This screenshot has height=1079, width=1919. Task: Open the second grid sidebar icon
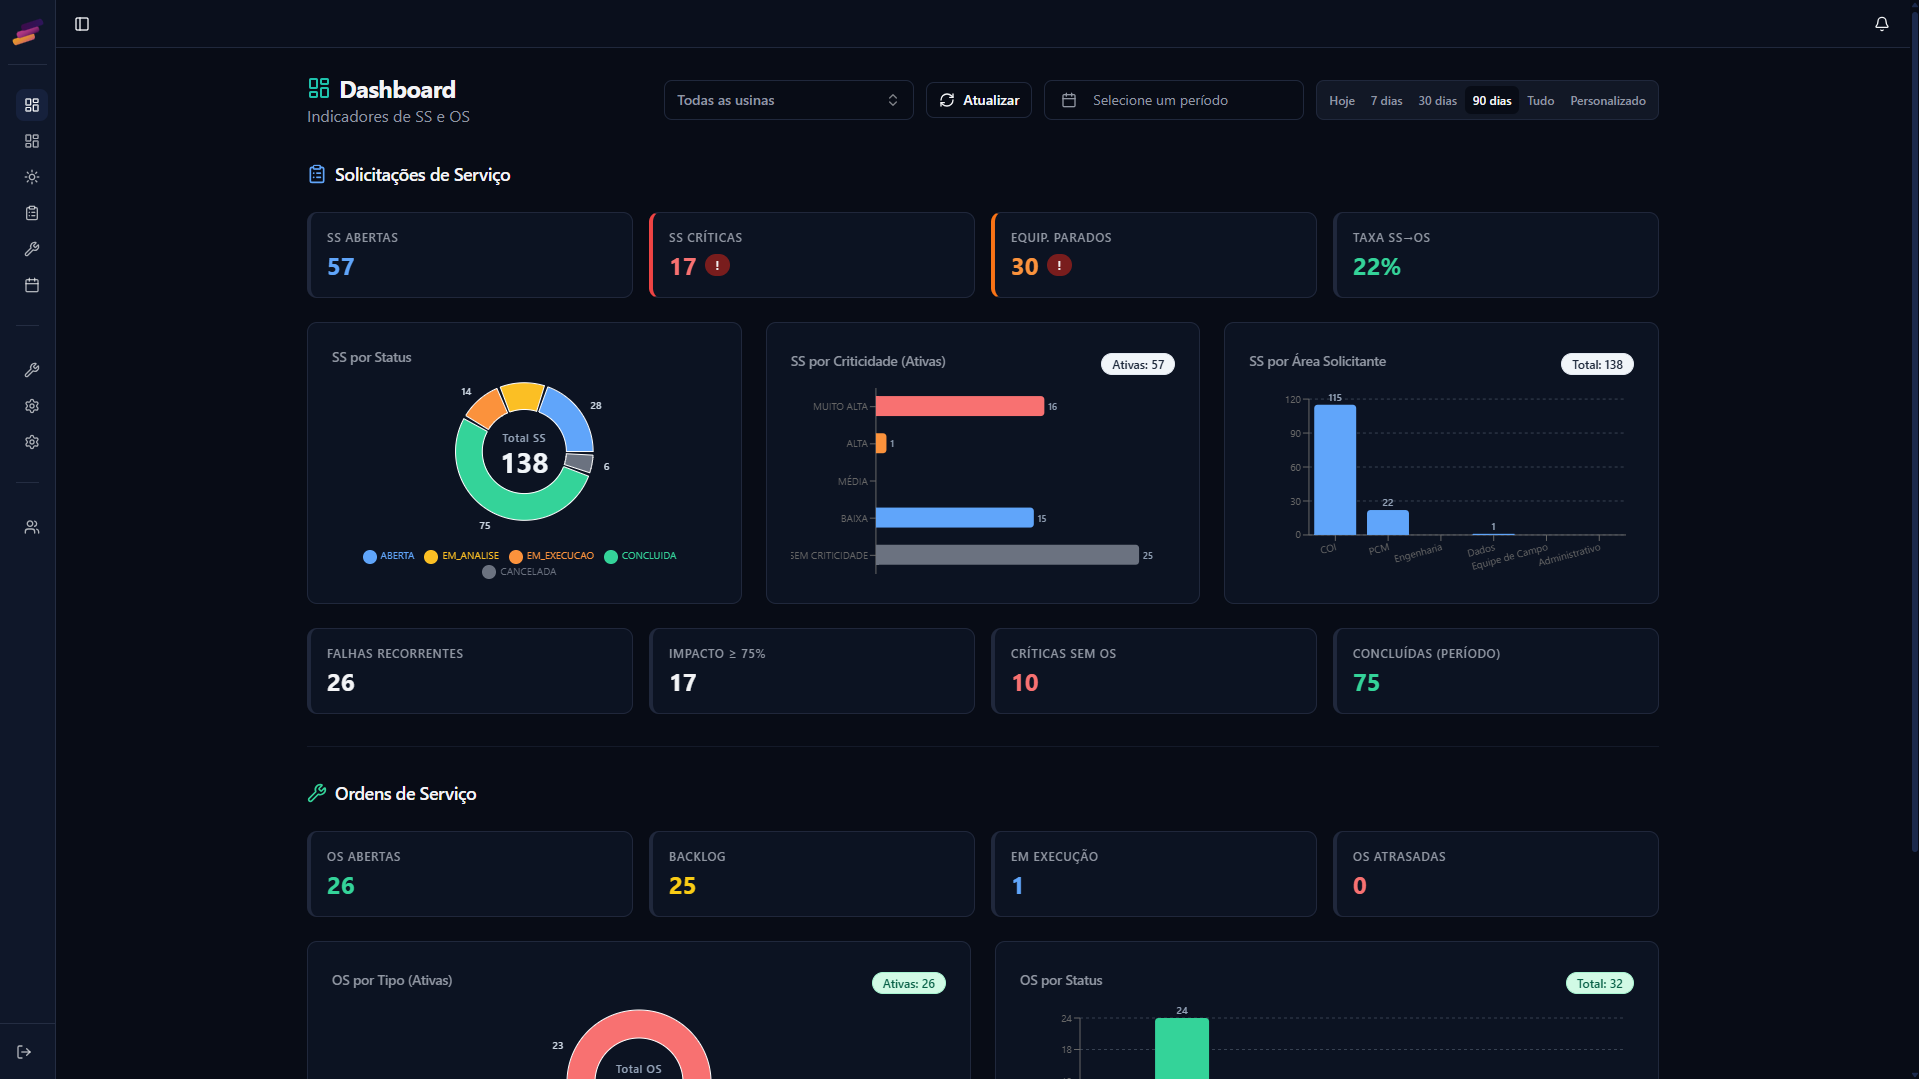coord(32,141)
